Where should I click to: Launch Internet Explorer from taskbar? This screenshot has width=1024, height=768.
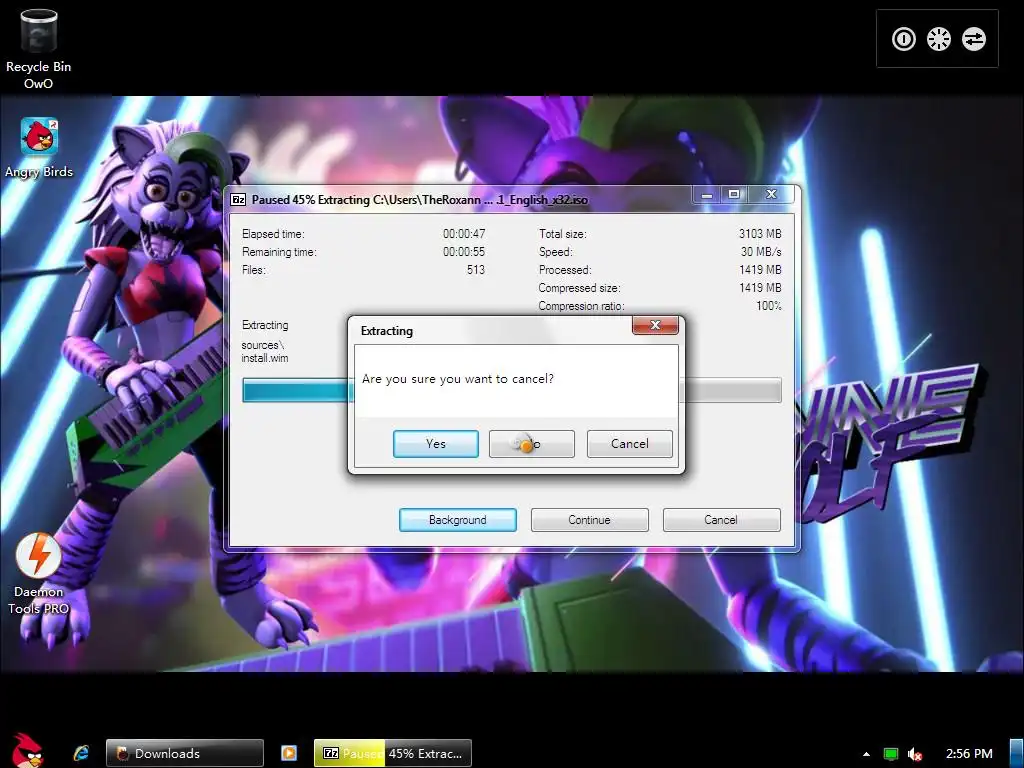click(81, 753)
